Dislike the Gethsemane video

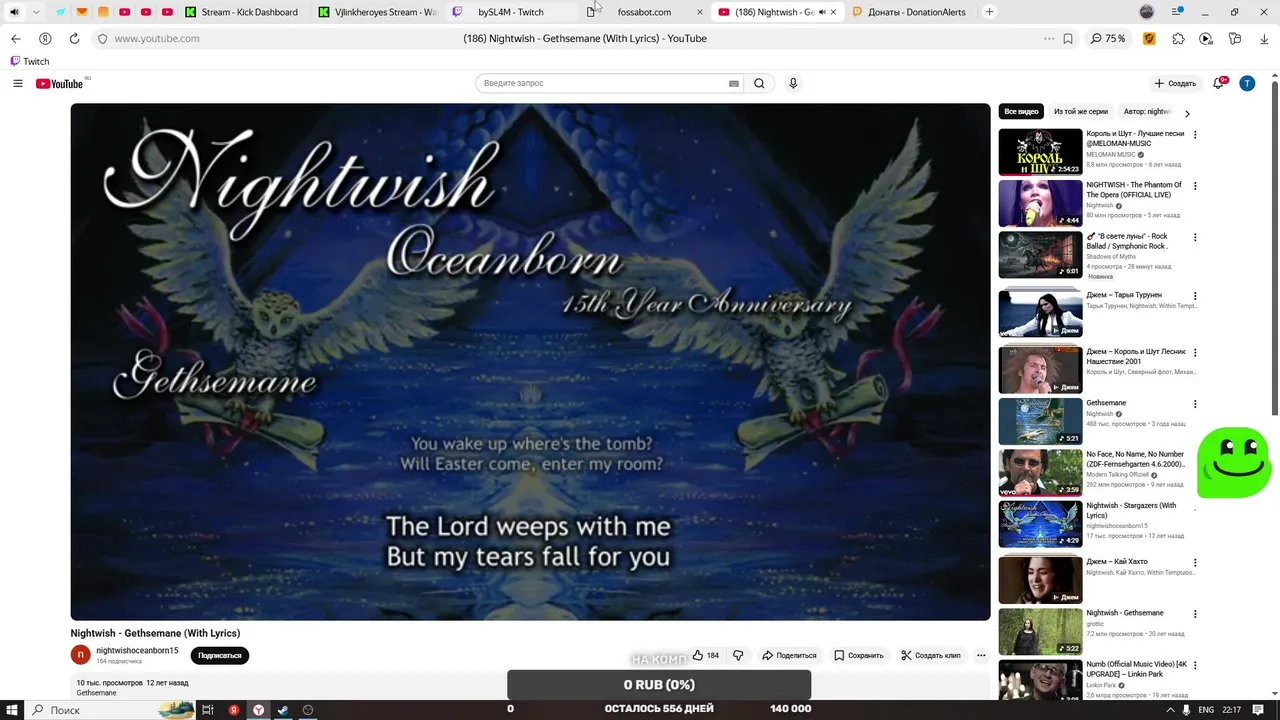click(738, 655)
